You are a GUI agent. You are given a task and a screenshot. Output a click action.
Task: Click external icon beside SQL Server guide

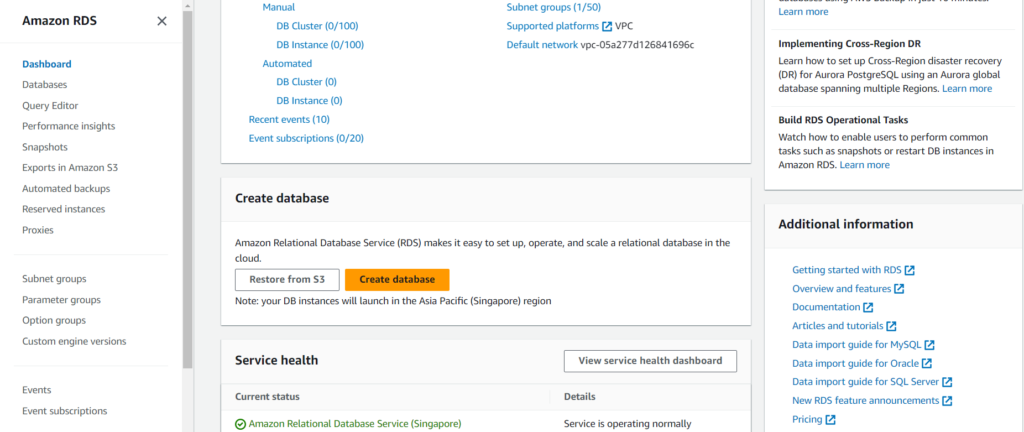[947, 382]
